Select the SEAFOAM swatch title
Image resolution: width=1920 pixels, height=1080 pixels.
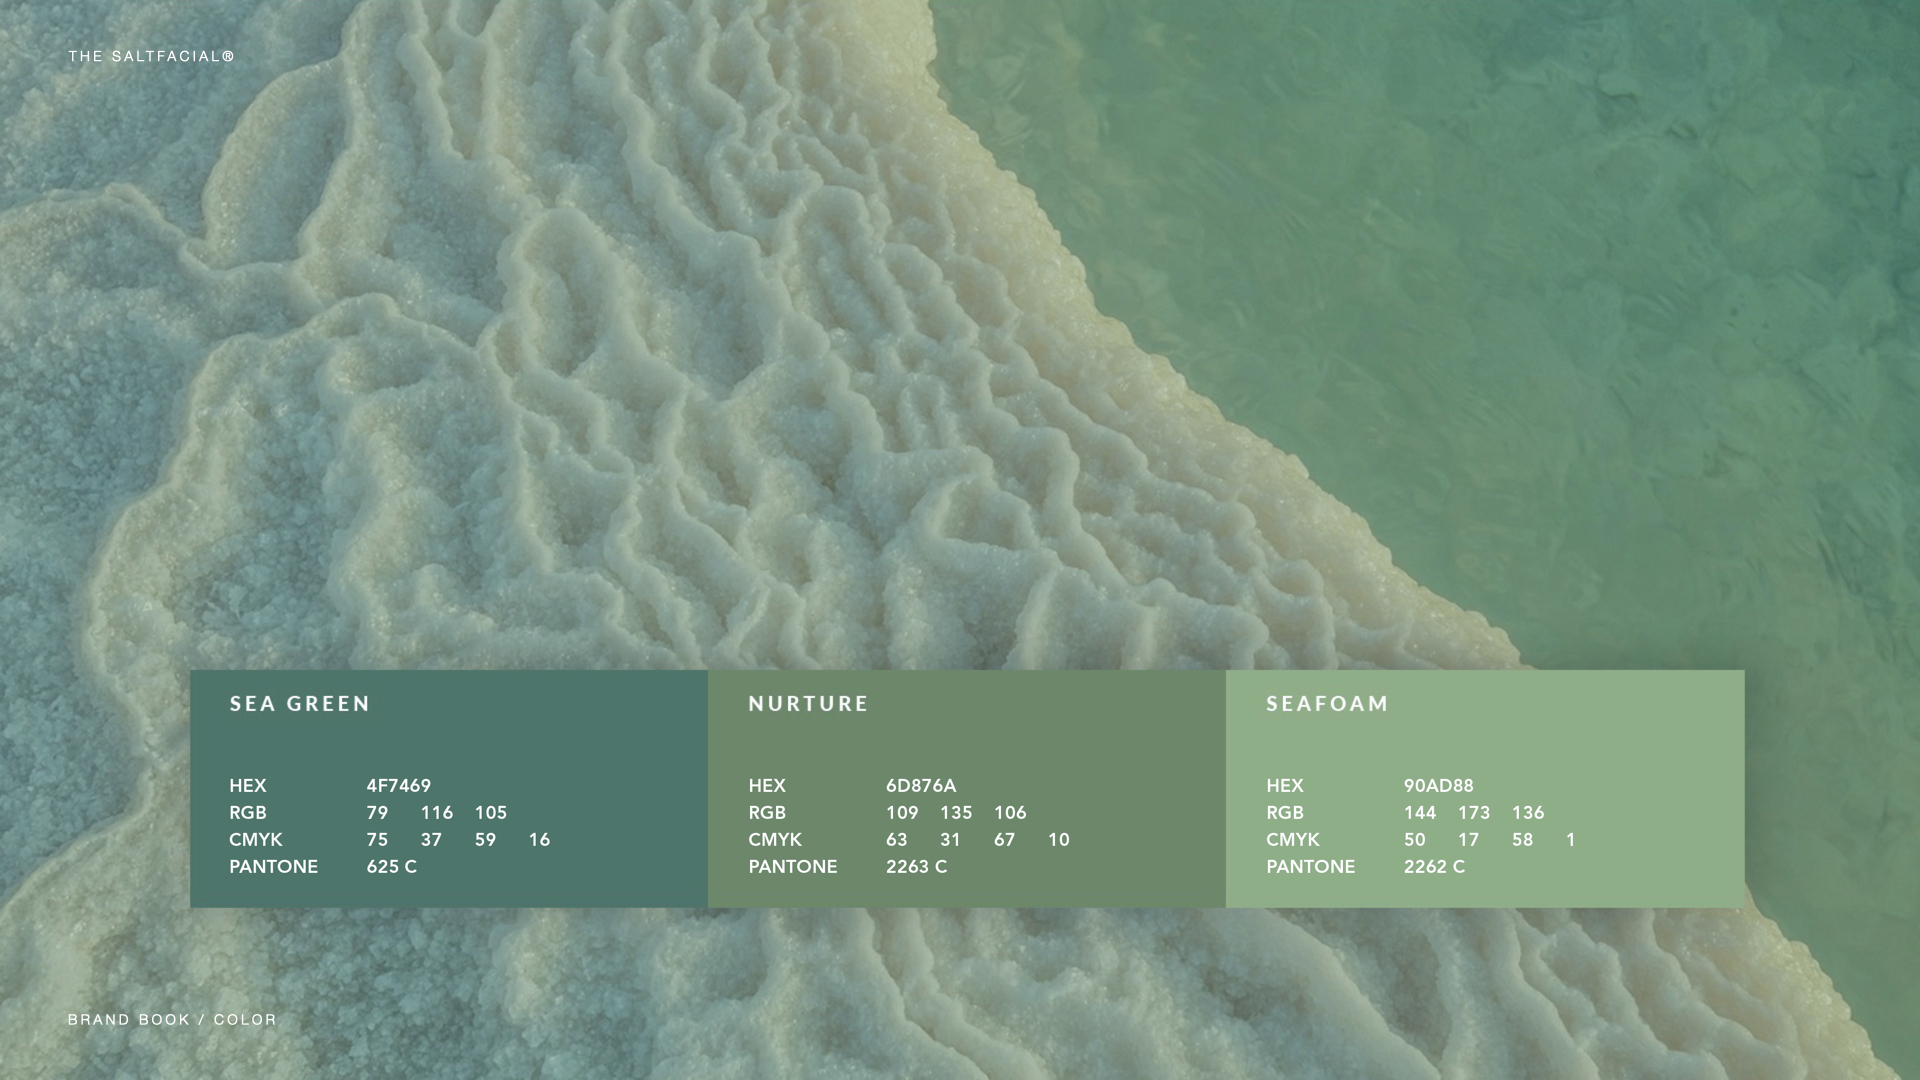pyautogui.click(x=1327, y=703)
